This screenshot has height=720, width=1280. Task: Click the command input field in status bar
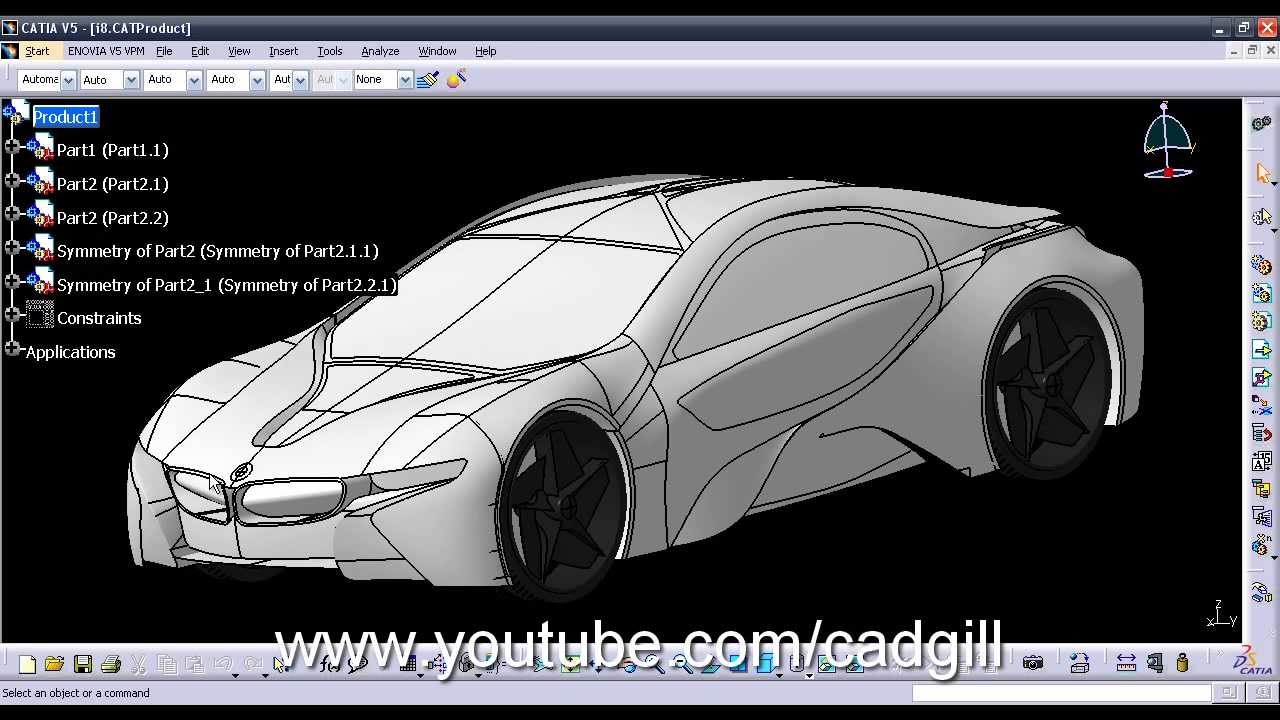click(x=1061, y=693)
